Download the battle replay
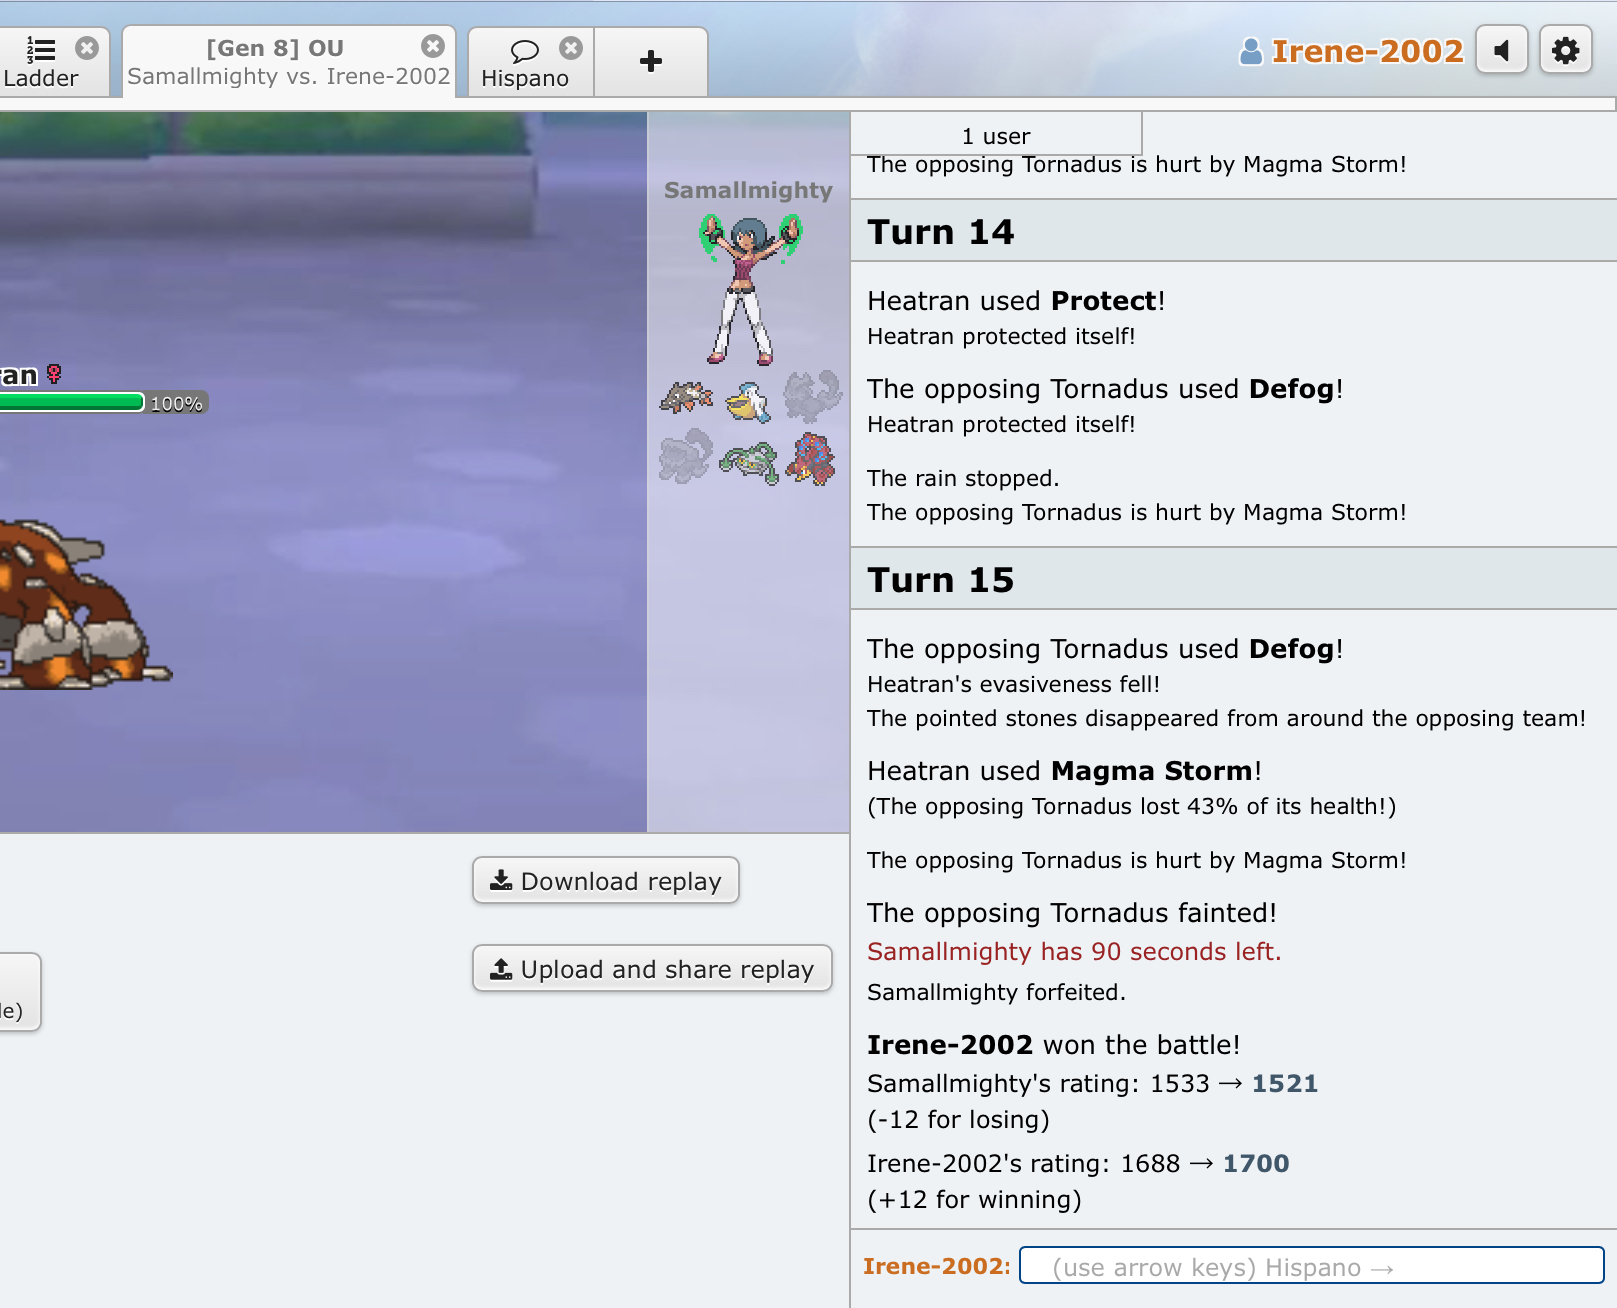Viewport: 1617px width, 1308px height. coord(606,880)
